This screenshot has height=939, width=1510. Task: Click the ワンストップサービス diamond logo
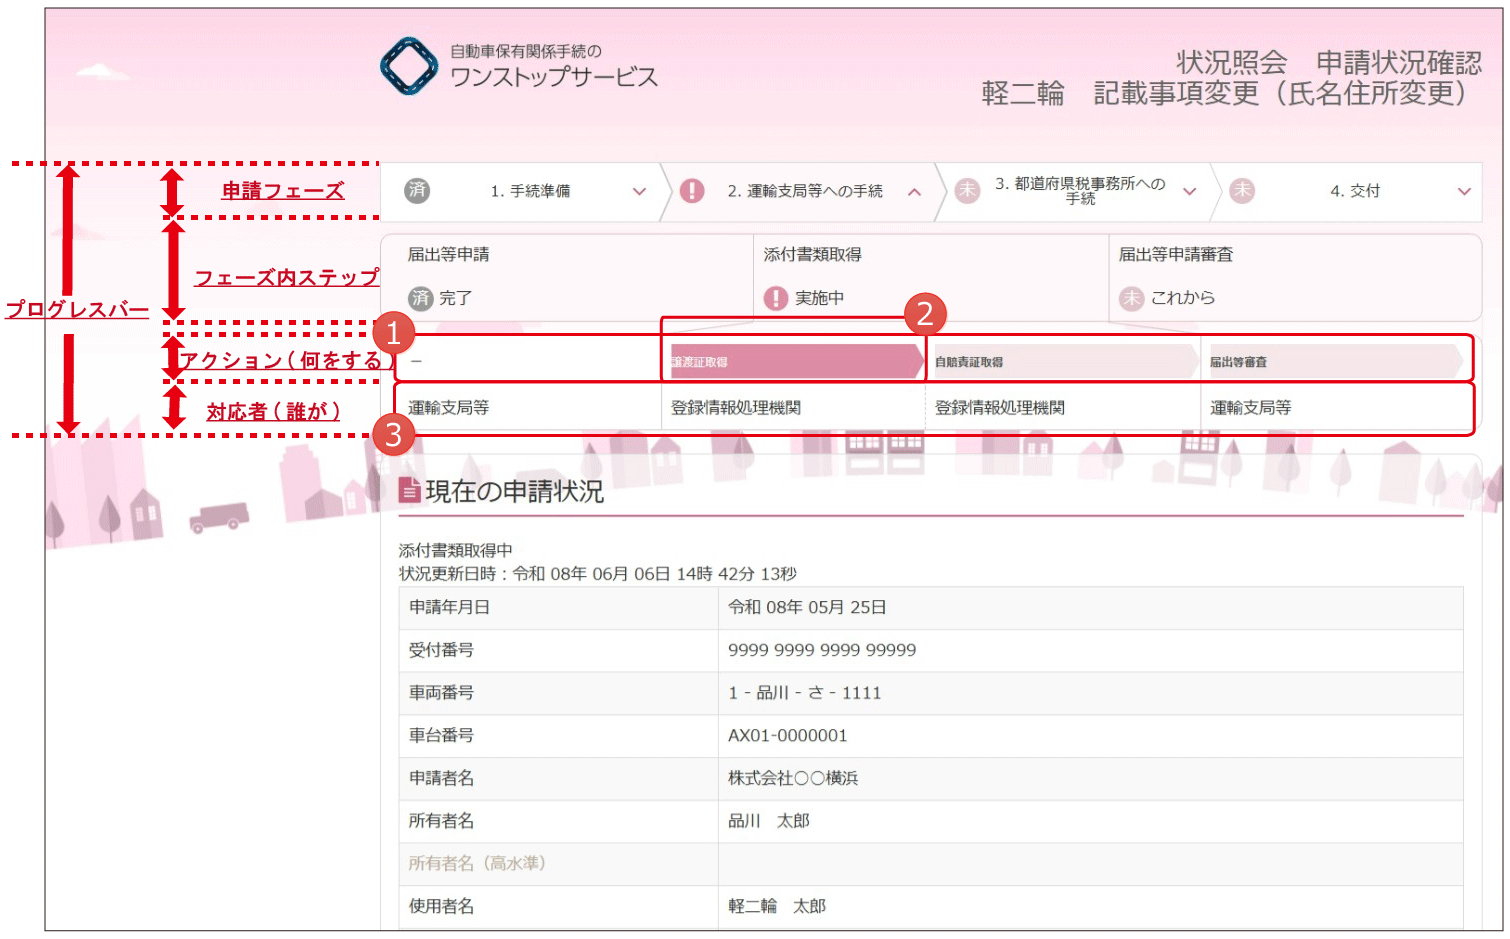click(409, 66)
